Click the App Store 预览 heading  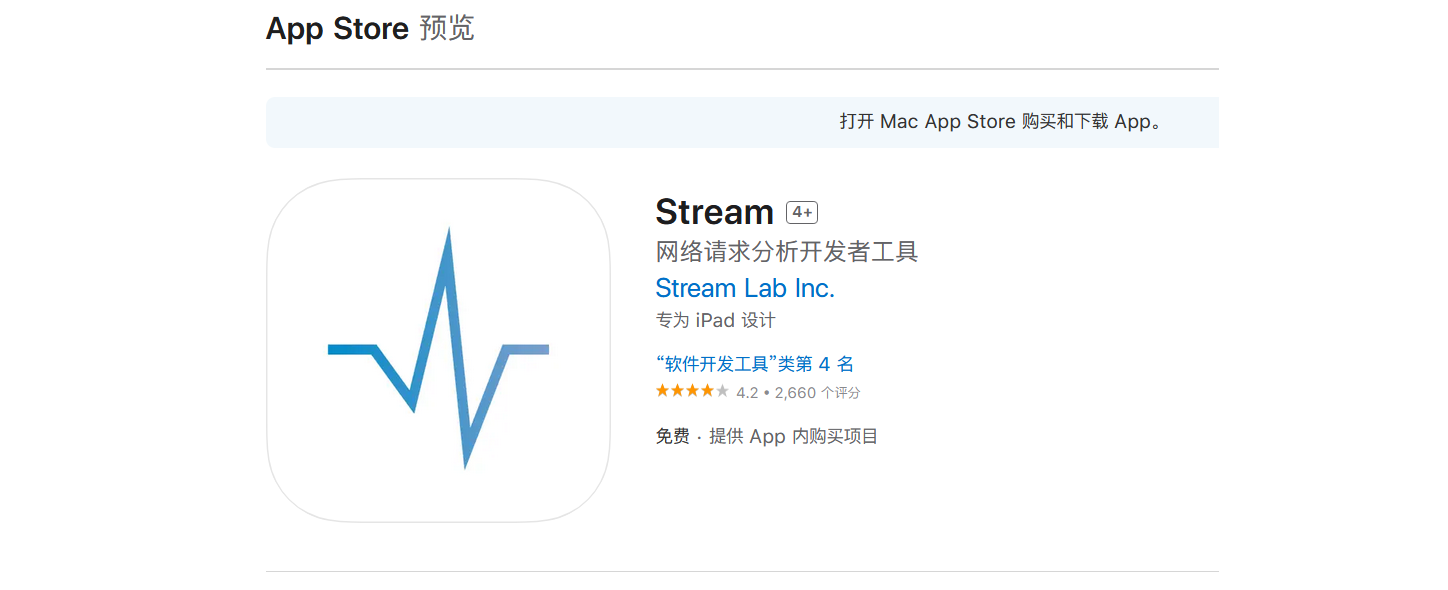pos(370,28)
